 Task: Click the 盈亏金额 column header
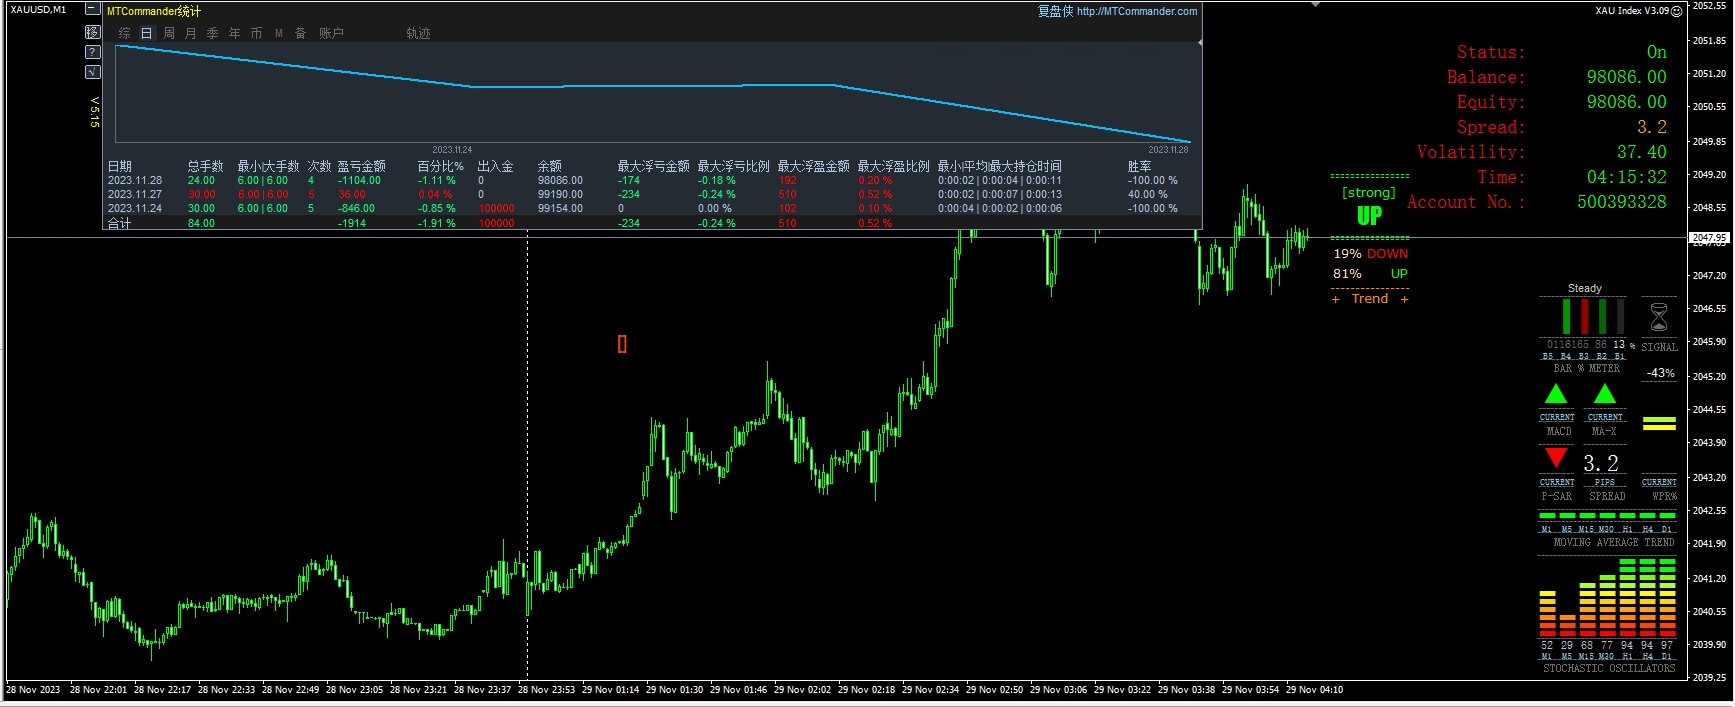(x=361, y=166)
